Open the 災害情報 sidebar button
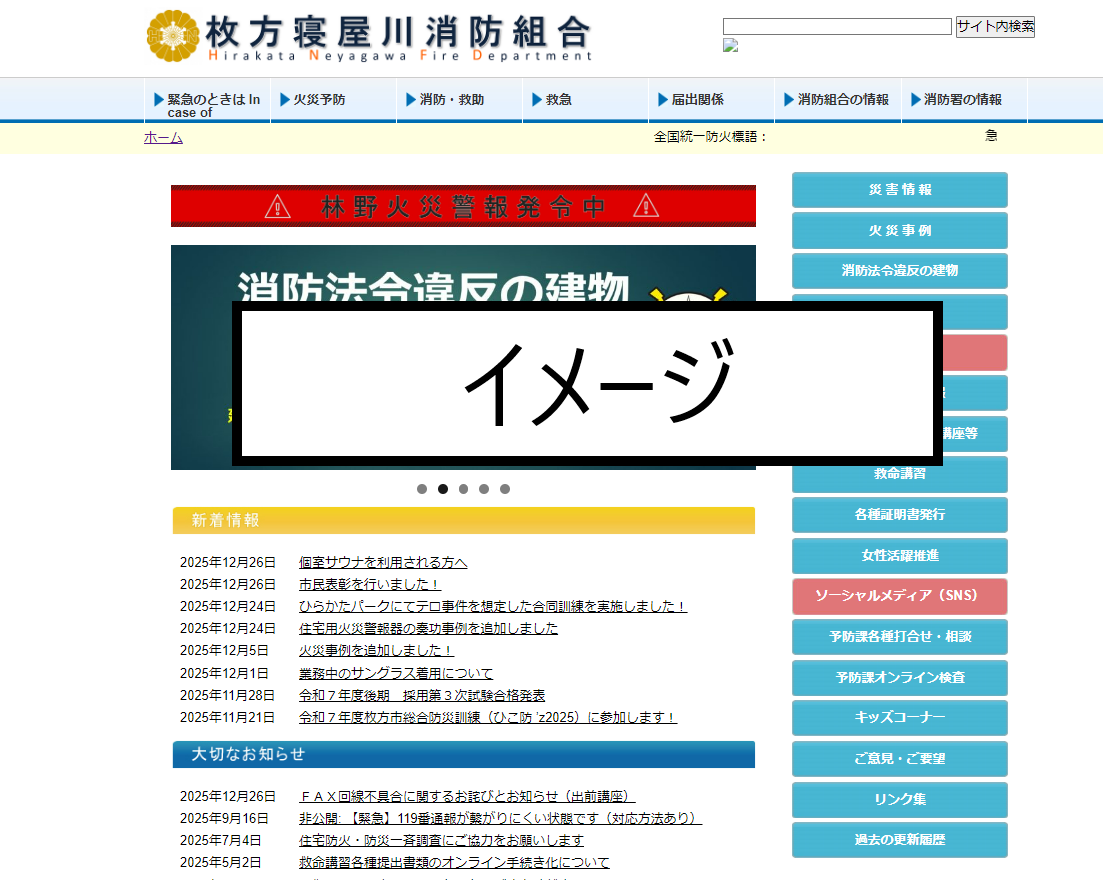The image size is (1103, 880). 899,190
